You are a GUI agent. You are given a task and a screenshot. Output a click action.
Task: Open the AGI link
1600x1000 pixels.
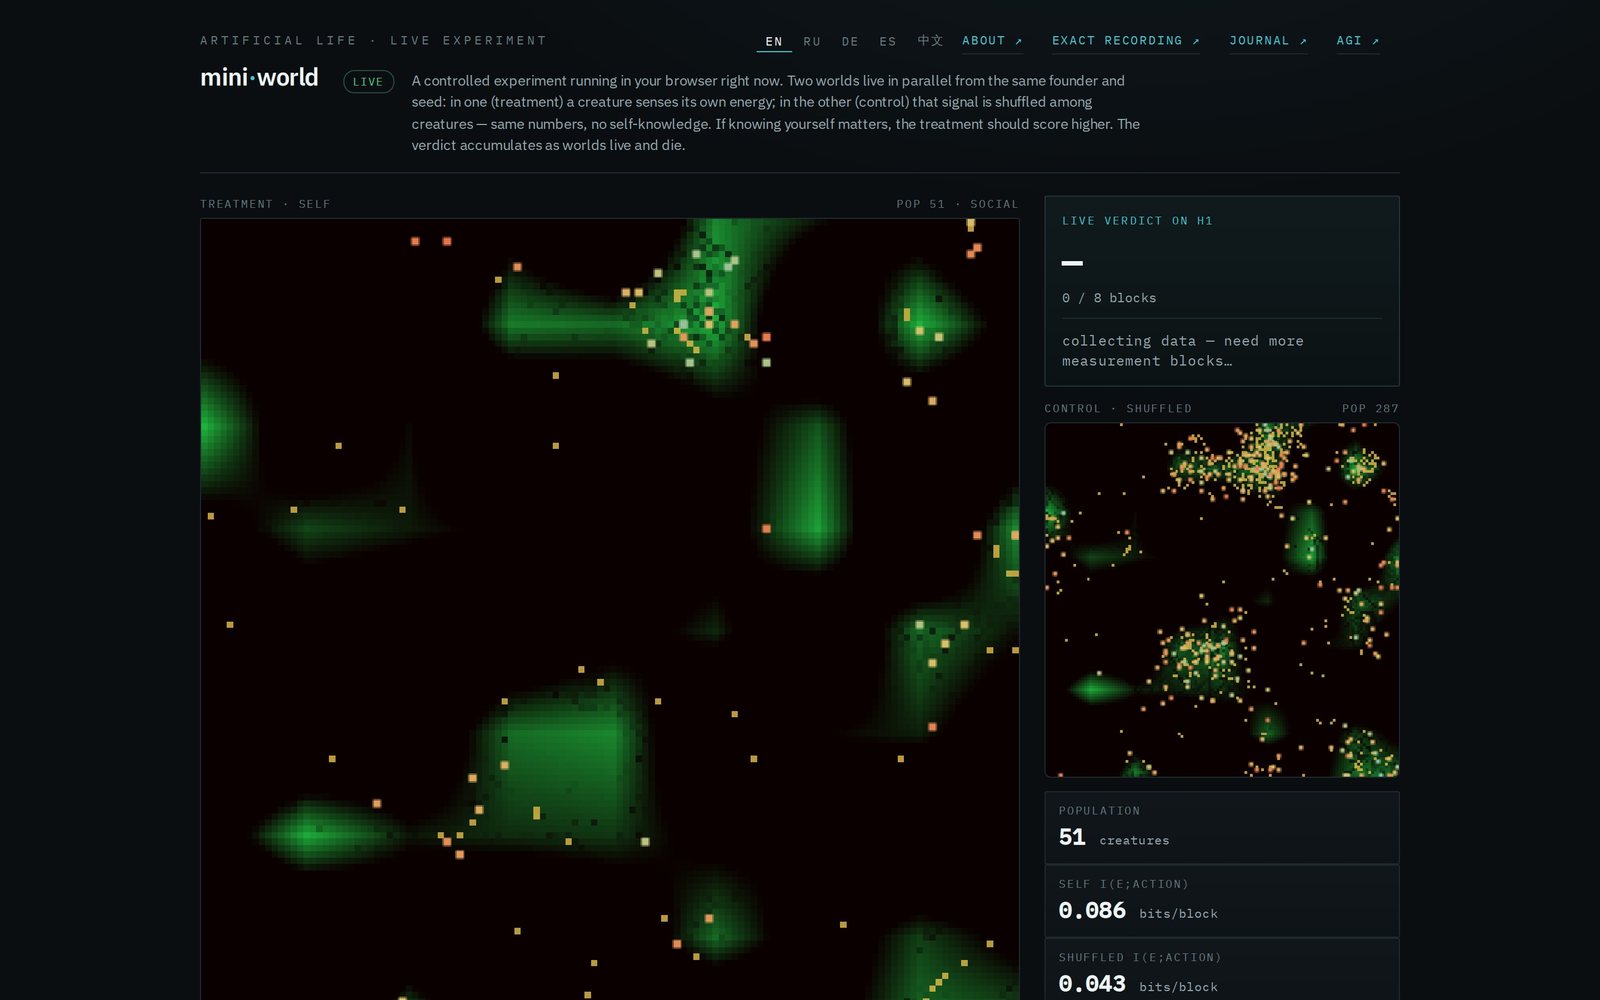(1358, 41)
